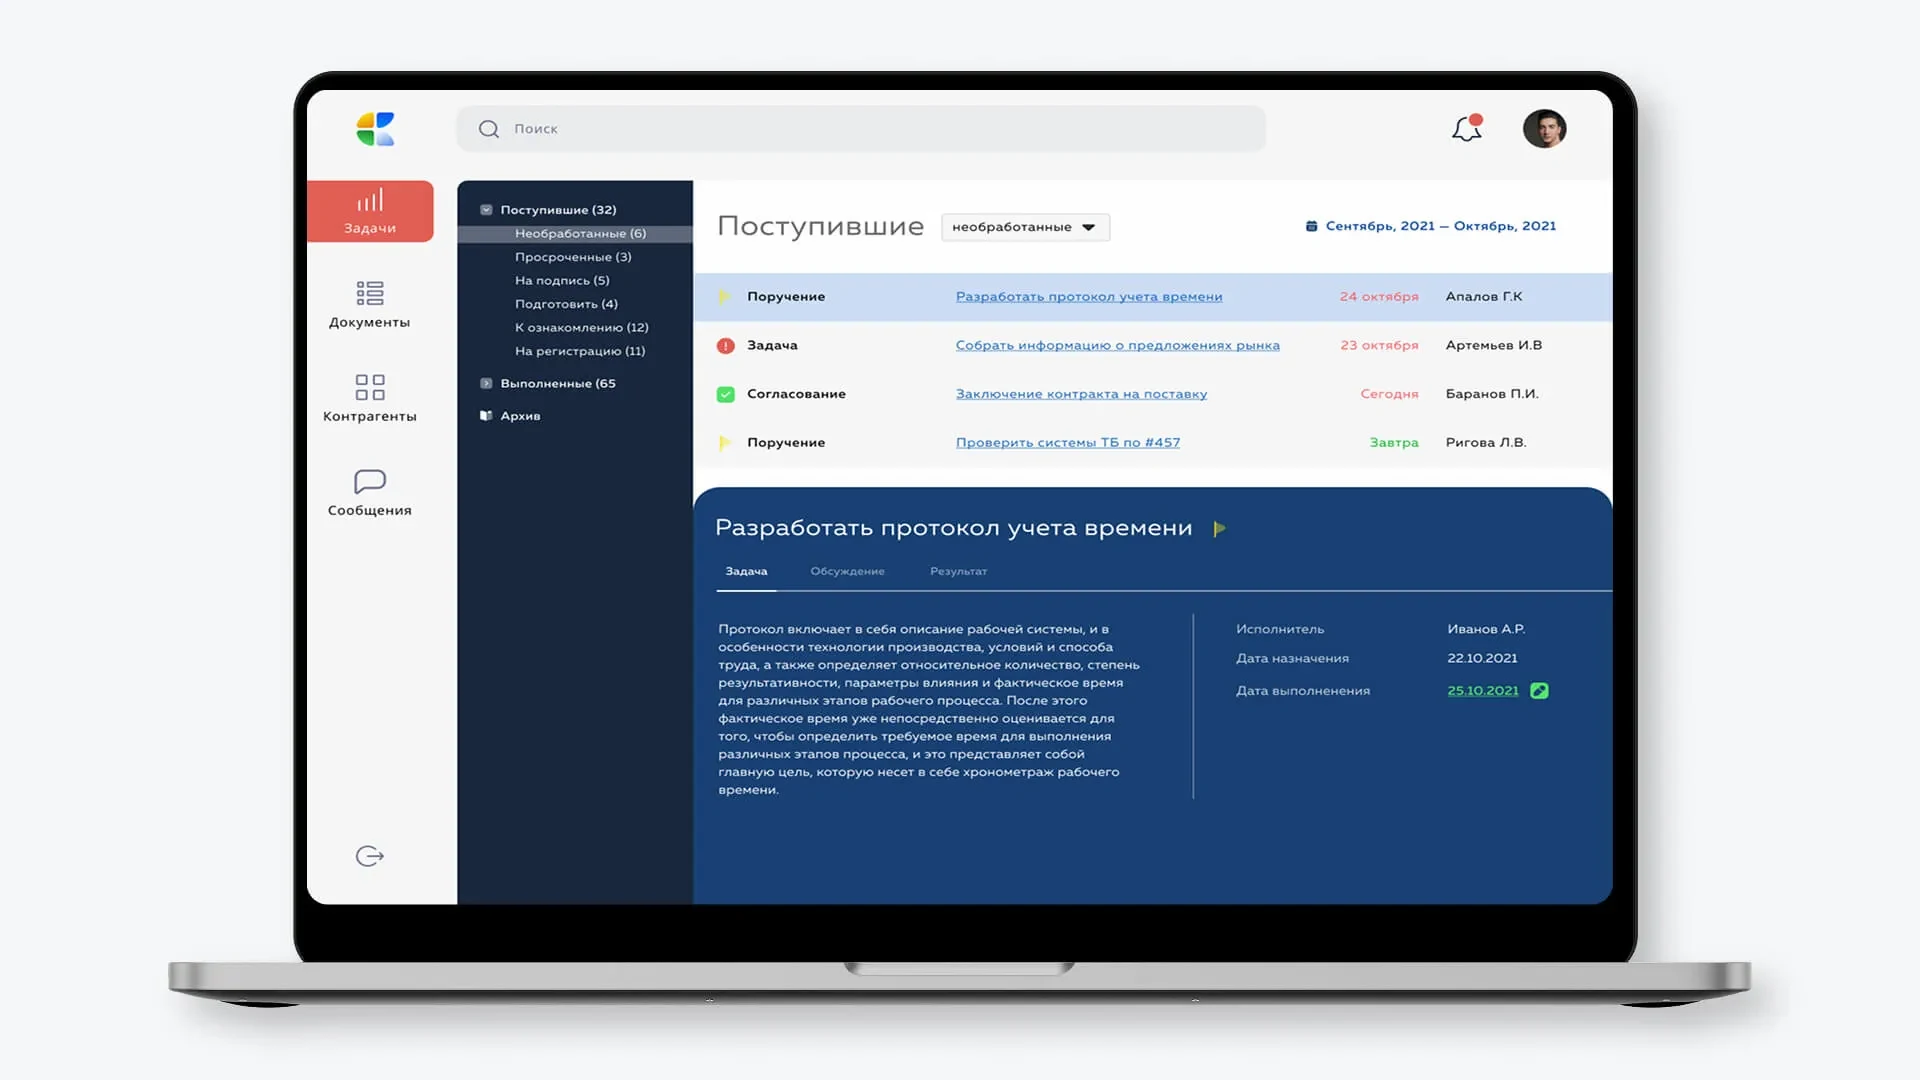Click assignment date 22.10.2021
Viewport: 1920px width, 1080px height.
[1482, 658]
